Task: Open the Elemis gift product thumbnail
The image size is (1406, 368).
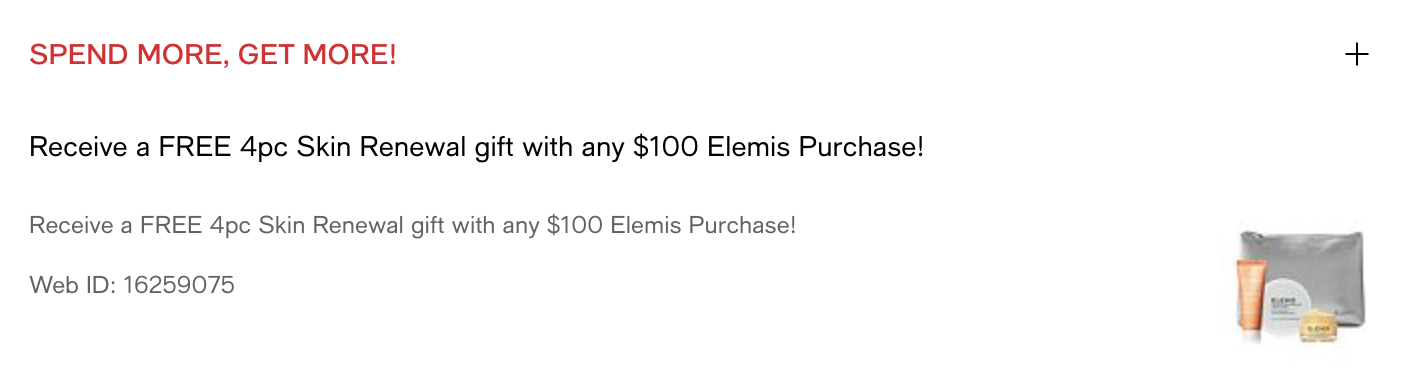Action: (1302, 287)
